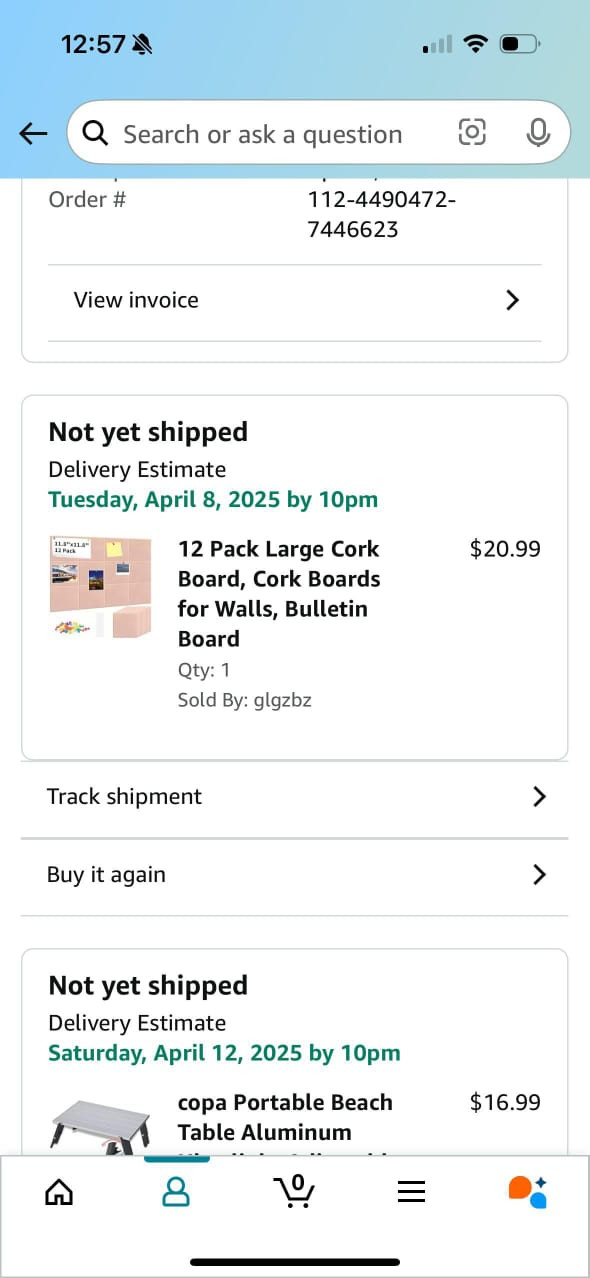Image resolution: width=590 pixels, height=1278 pixels.
Task: Open Buy it again chevron arrow
Action: 539,874
